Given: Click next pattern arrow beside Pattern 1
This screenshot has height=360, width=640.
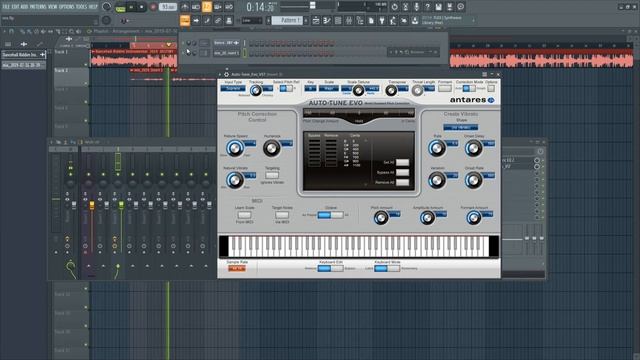Looking at the screenshot, I should tap(306, 20).
